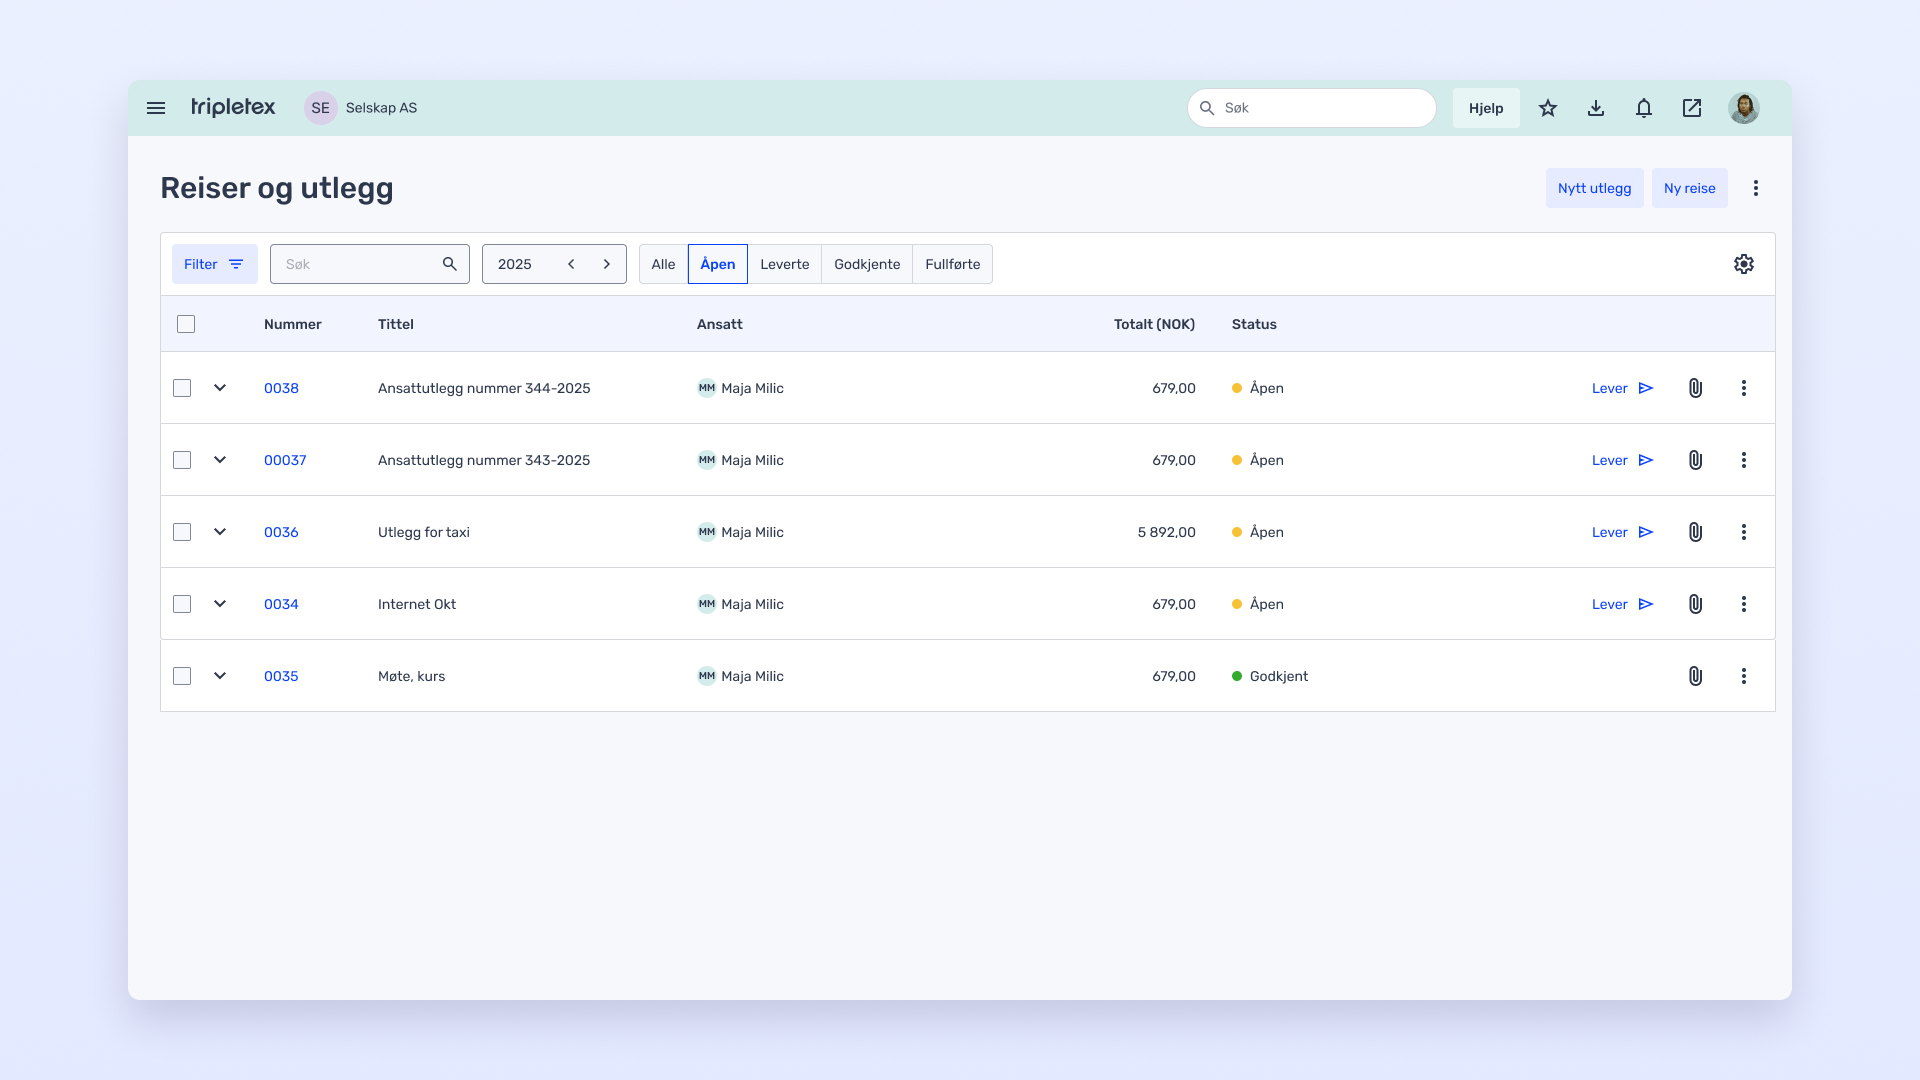Click the Nytt utlegg button
This screenshot has height=1080, width=1920.
[x=1594, y=188]
